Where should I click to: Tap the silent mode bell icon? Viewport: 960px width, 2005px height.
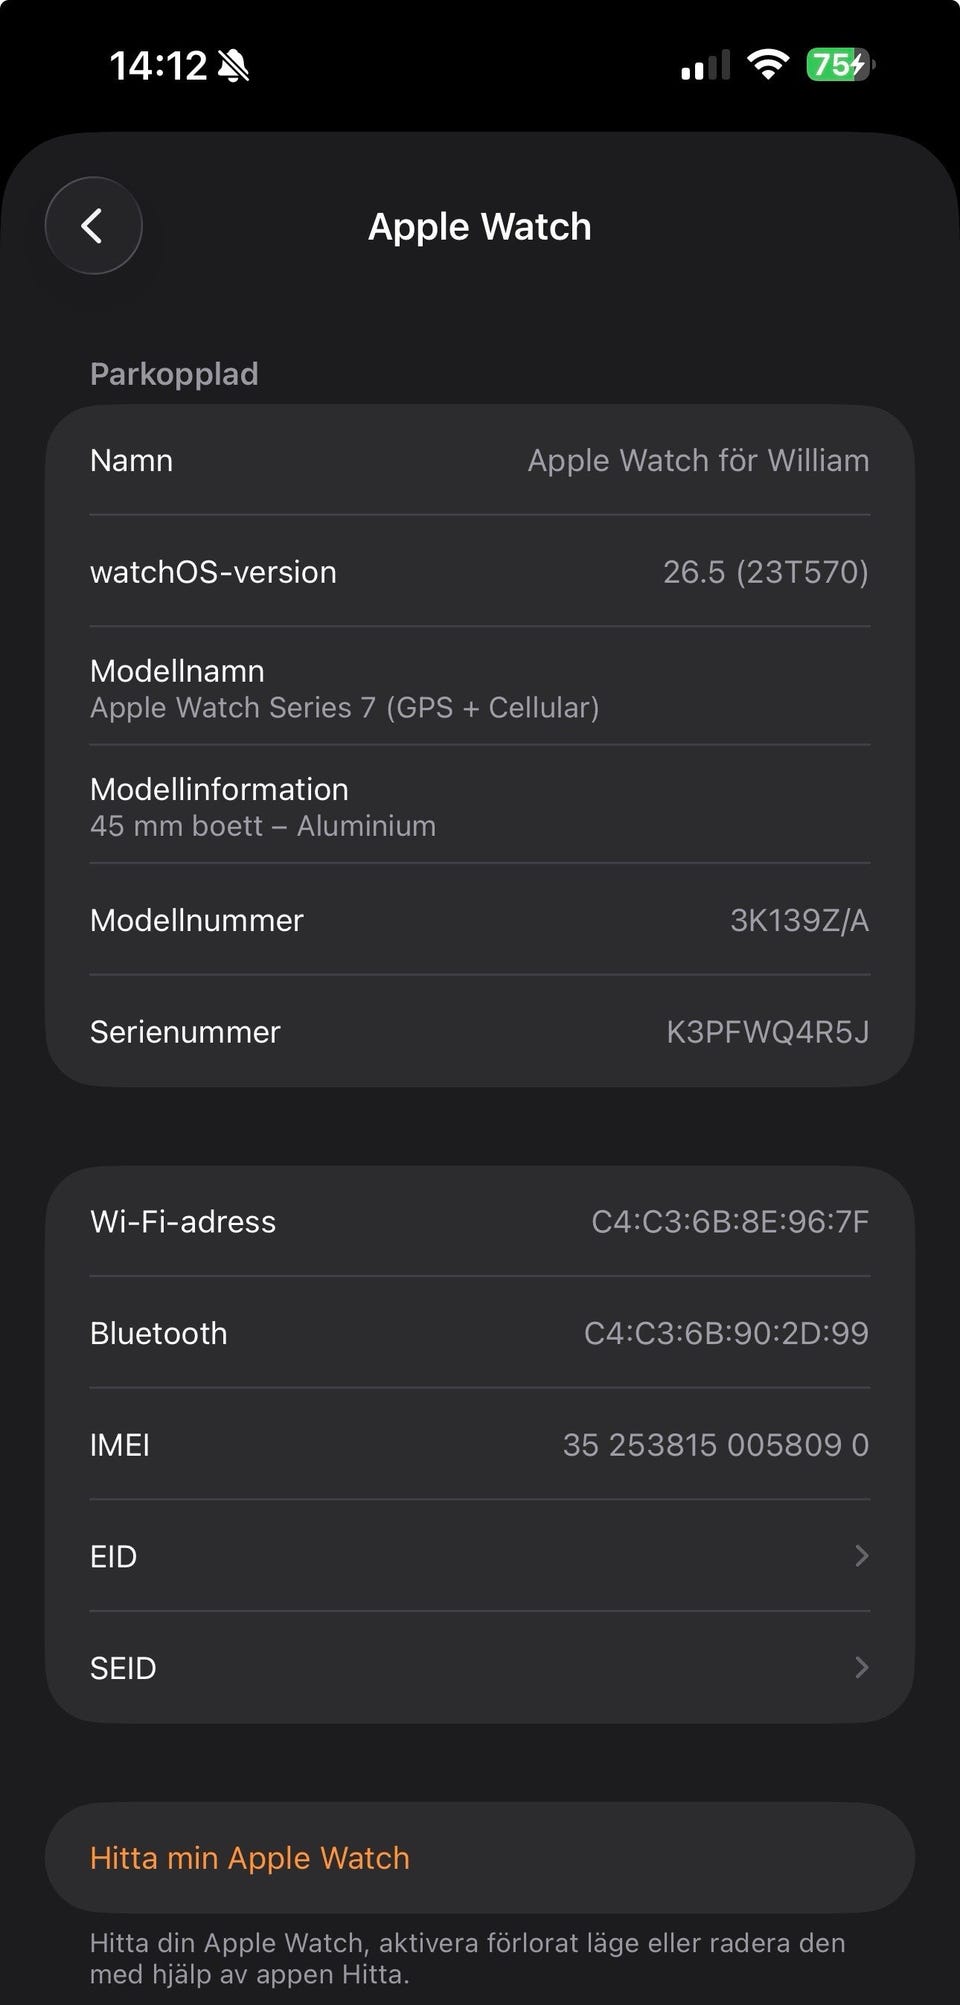(233, 66)
